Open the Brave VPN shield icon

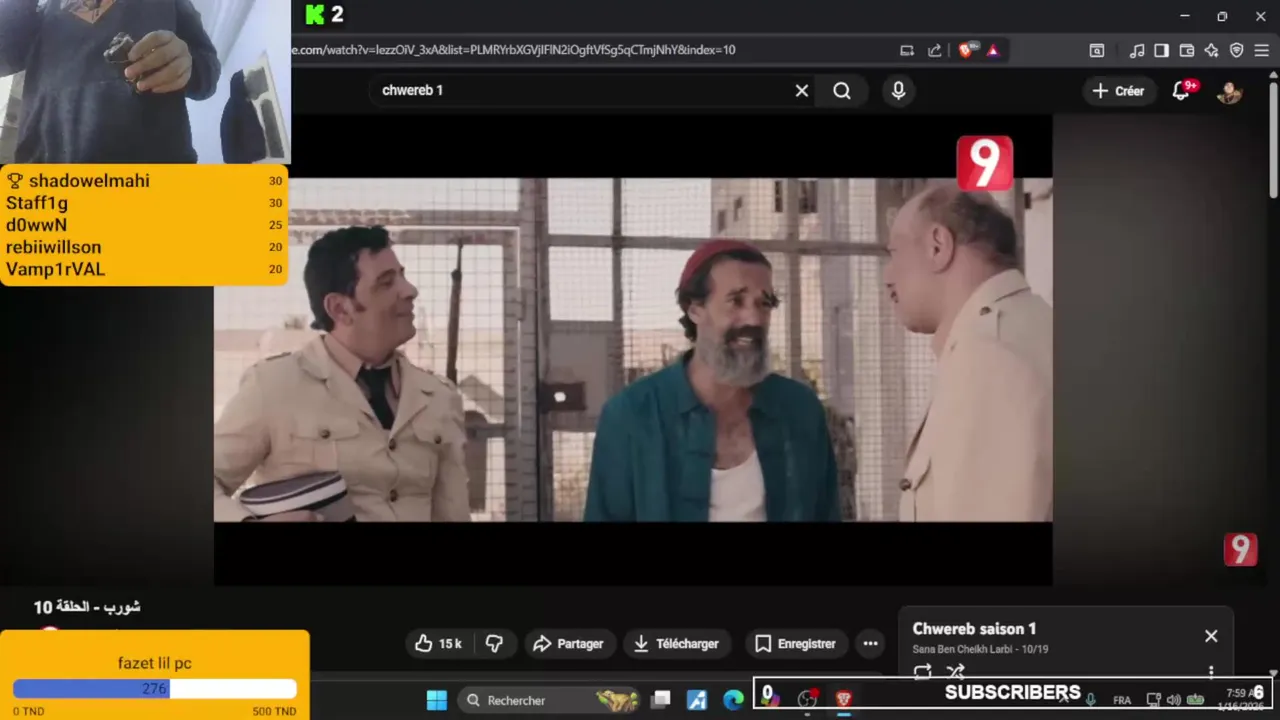point(1236,50)
